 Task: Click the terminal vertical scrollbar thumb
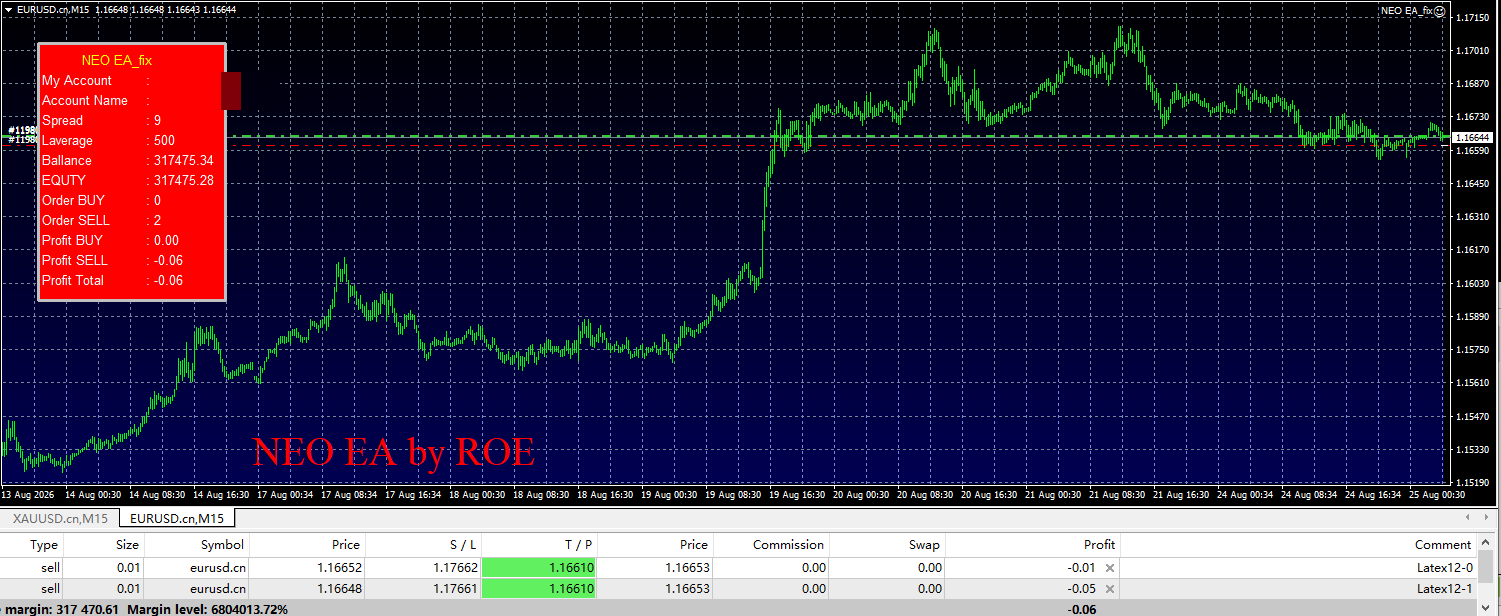[1487, 567]
